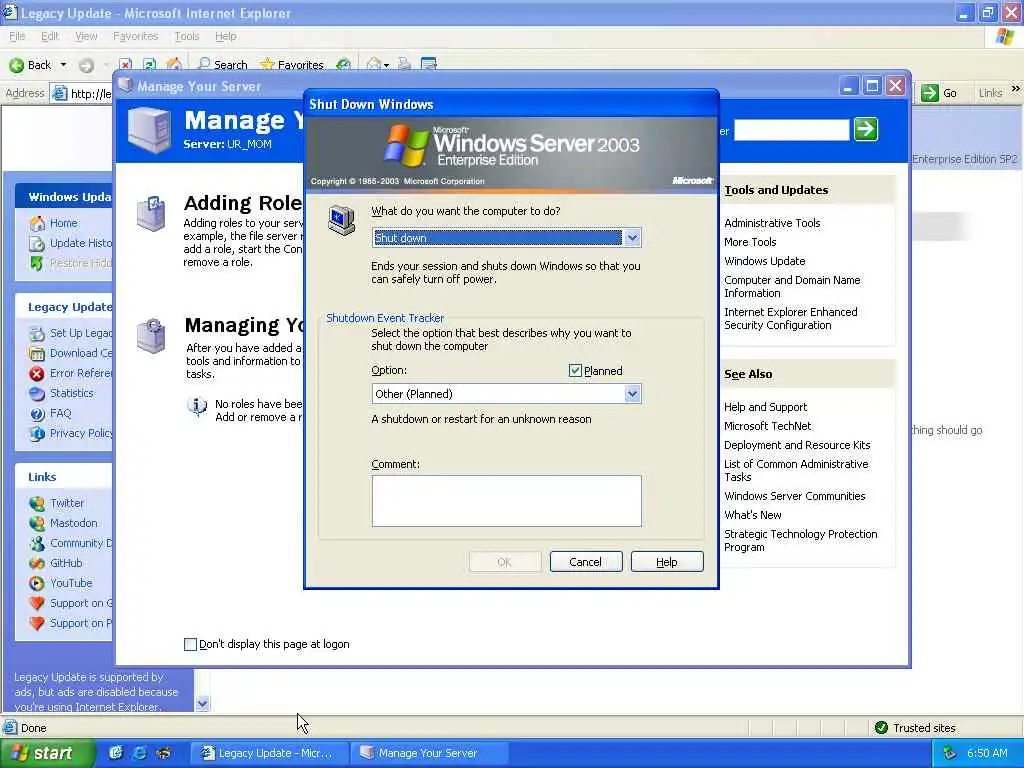Click the Download Center icon in sidebar
Viewport: 1024px width, 768px height.
click(37, 353)
